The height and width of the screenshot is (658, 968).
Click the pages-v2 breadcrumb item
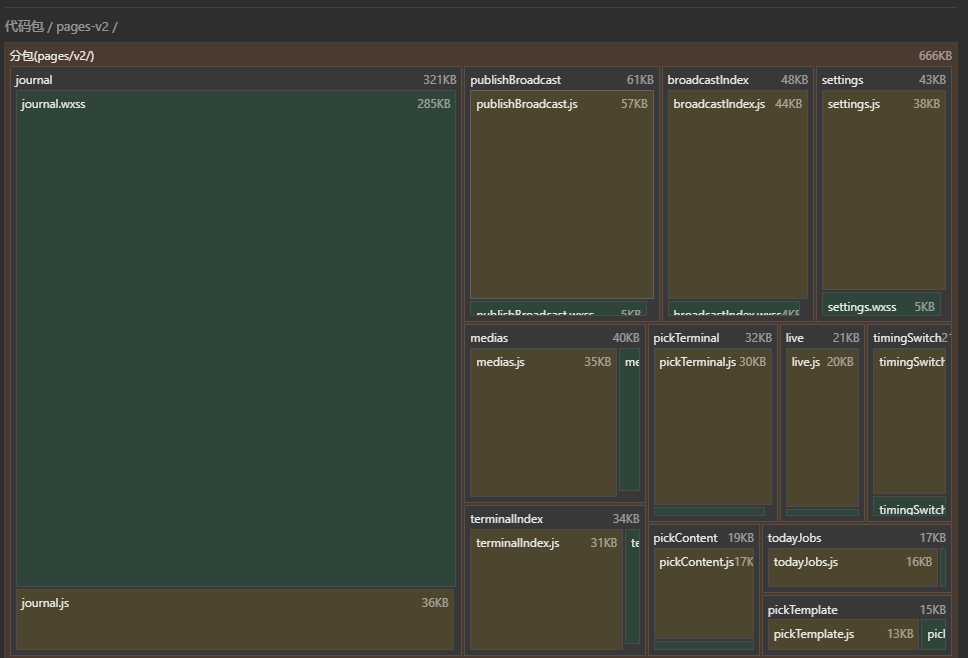tap(82, 27)
